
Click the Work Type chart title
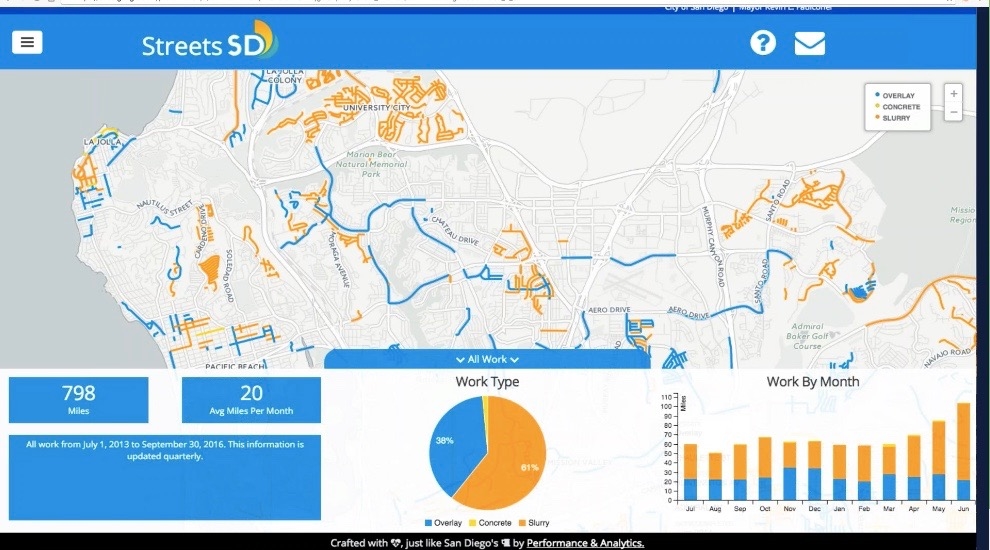487,381
